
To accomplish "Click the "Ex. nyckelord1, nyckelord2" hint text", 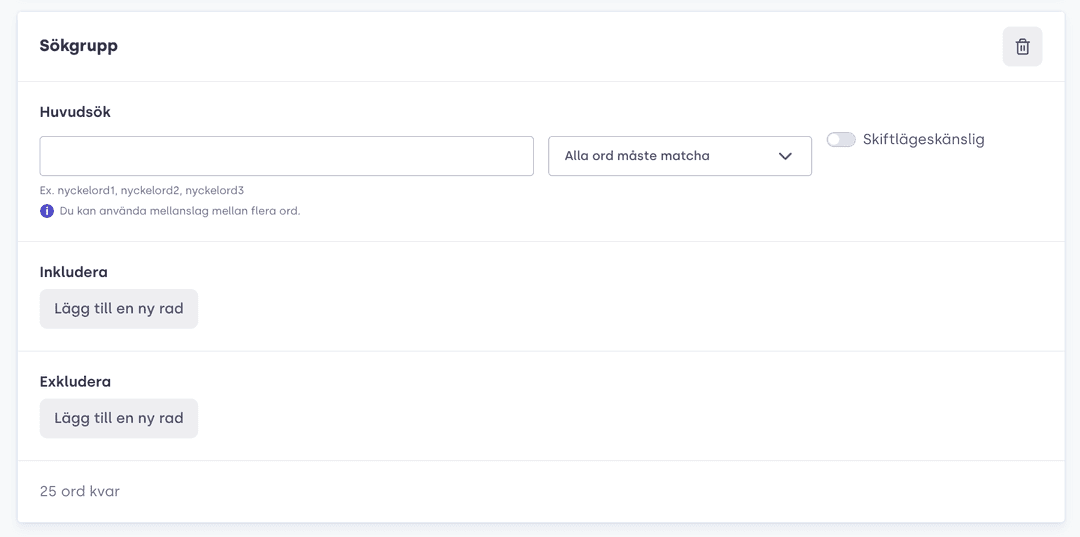I will click(x=142, y=190).
